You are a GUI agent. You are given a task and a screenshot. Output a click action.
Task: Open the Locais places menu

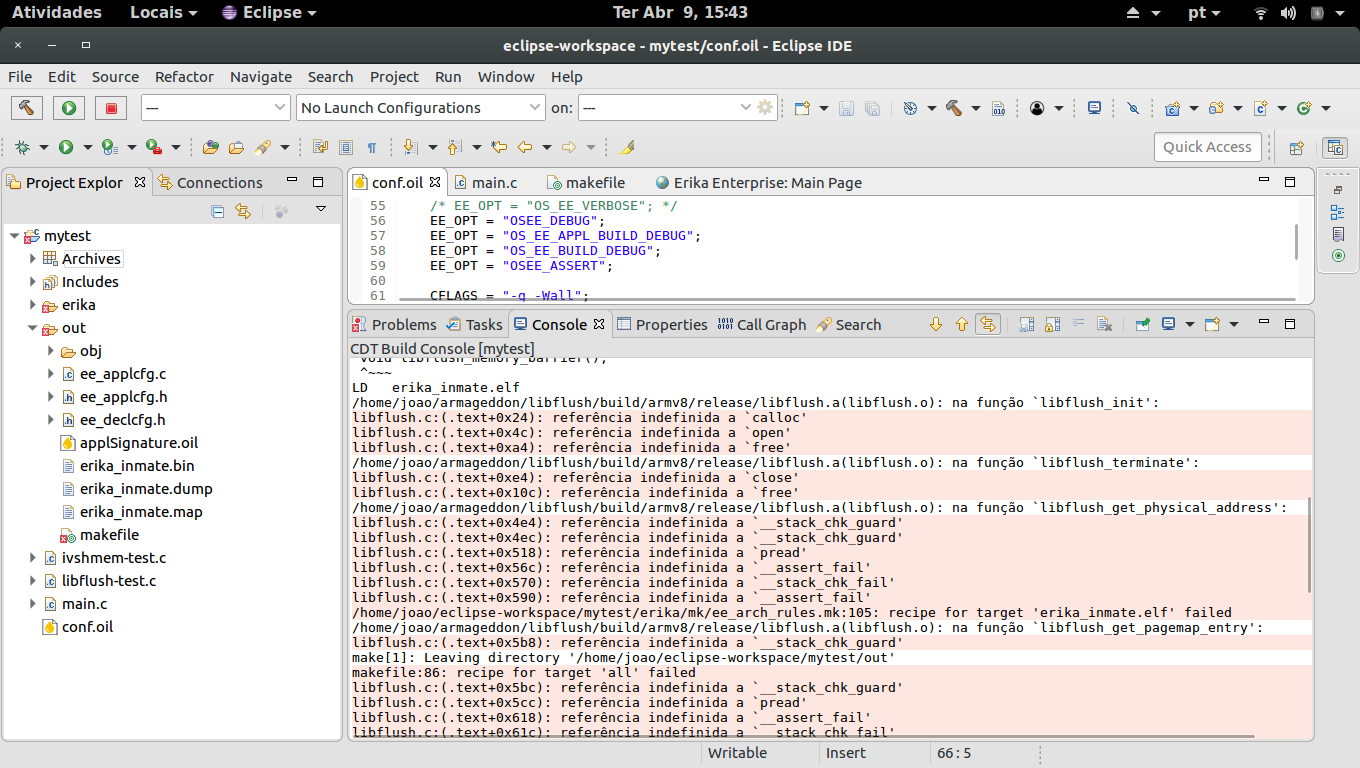[163, 13]
